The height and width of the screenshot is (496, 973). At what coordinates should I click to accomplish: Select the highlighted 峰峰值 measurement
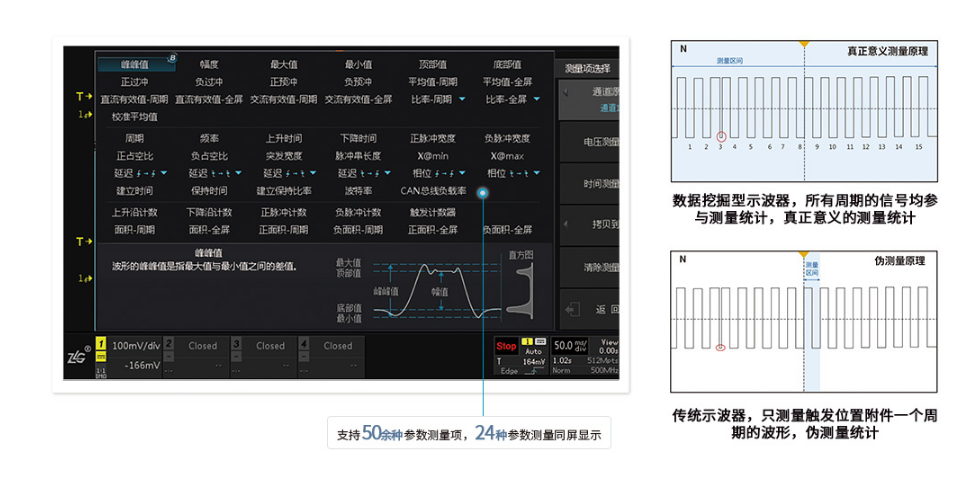[135, 65]
